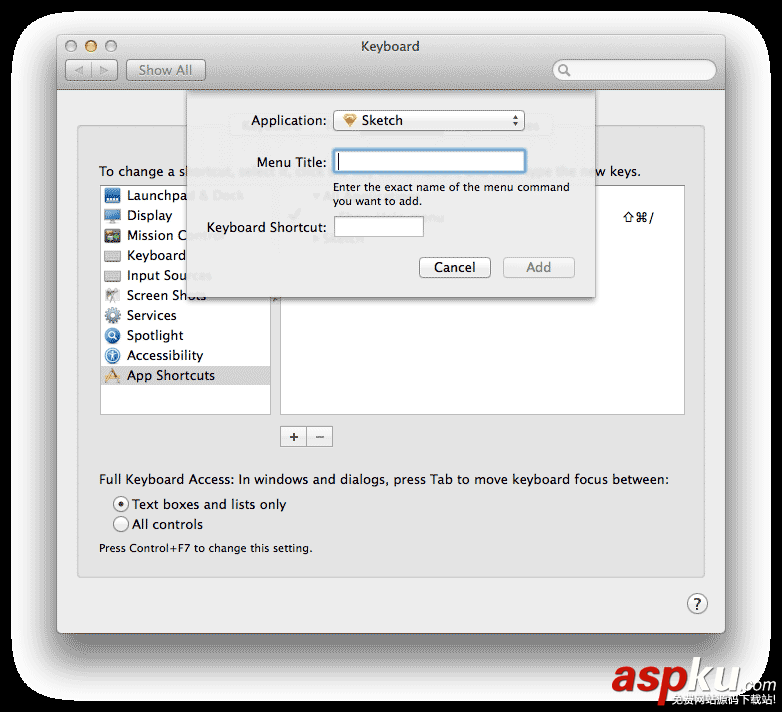Click the search magnifier icon
The width and height of the screenshot is (782, 712).
point(564,70)
